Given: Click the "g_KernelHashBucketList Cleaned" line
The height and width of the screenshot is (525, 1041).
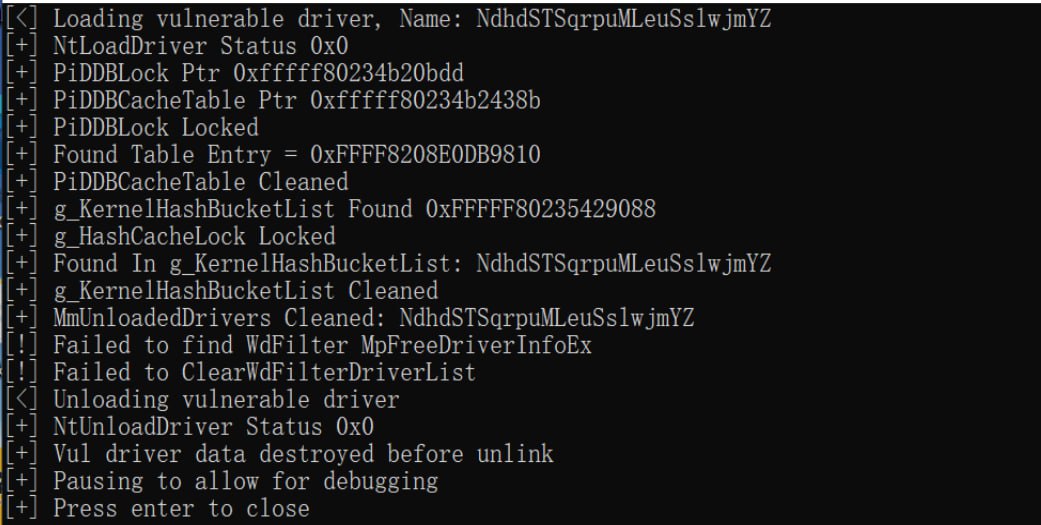Looking at the screenshot, I should pos(245,291).
